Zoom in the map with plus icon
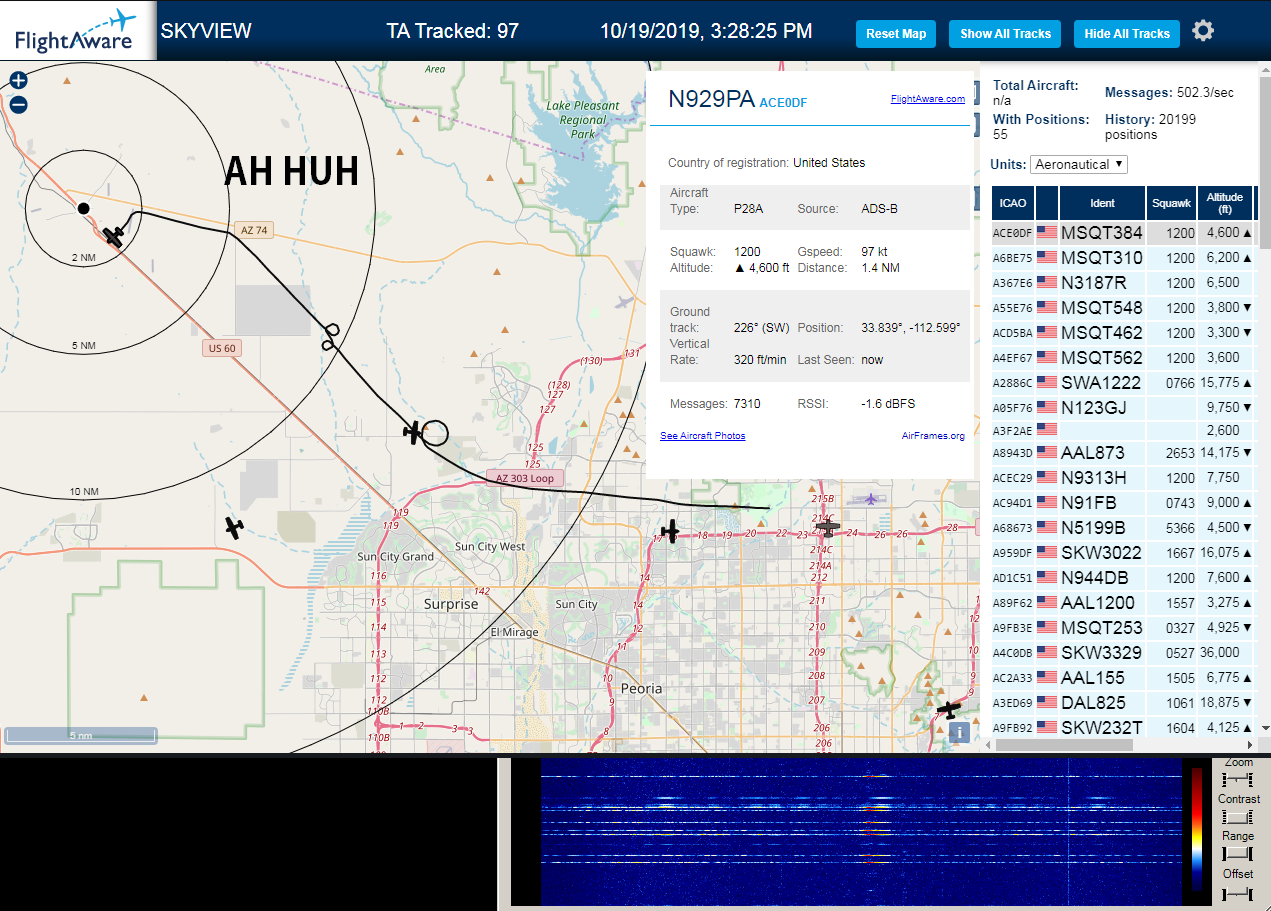Viewport: 1271px width, 911px height. (18, 81)
